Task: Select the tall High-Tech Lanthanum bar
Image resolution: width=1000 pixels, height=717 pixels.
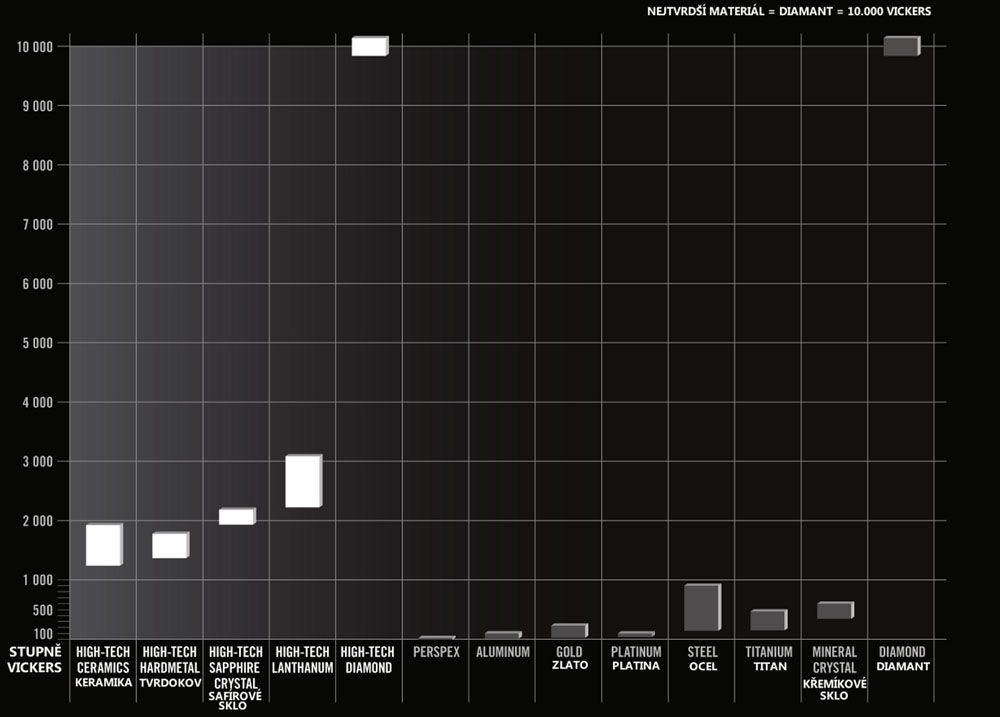Action: [302, 481]
